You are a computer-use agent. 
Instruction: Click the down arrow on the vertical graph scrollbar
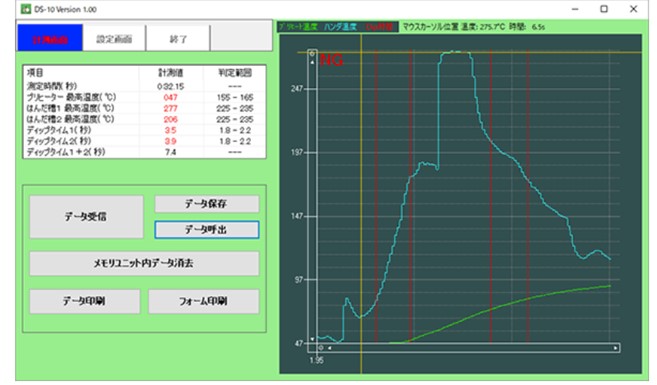pos(312,339)
